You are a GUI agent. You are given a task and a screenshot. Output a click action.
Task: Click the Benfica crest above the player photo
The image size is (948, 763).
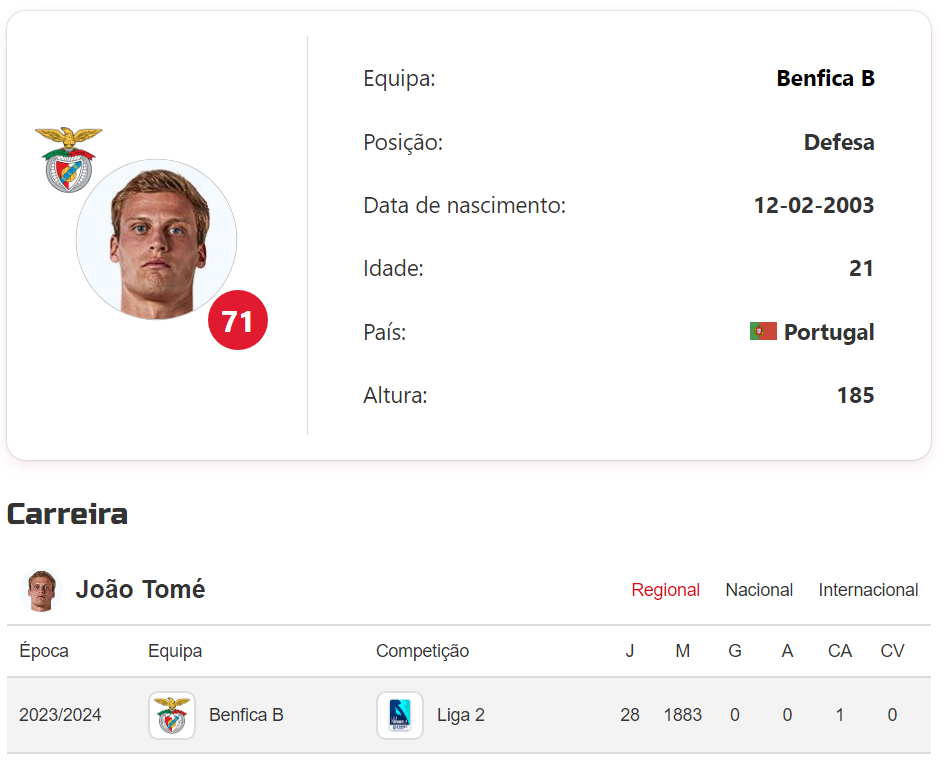(68, 159)
